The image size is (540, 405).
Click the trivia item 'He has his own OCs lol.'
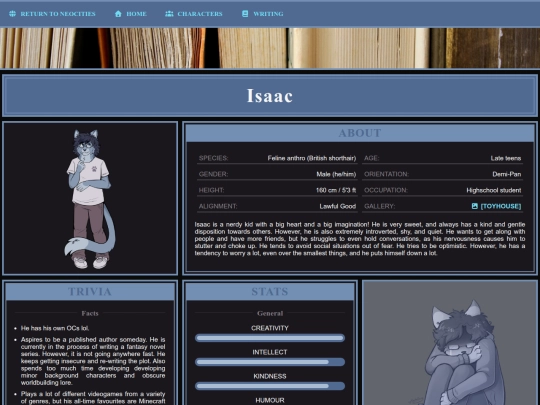(x=55, y=328)
